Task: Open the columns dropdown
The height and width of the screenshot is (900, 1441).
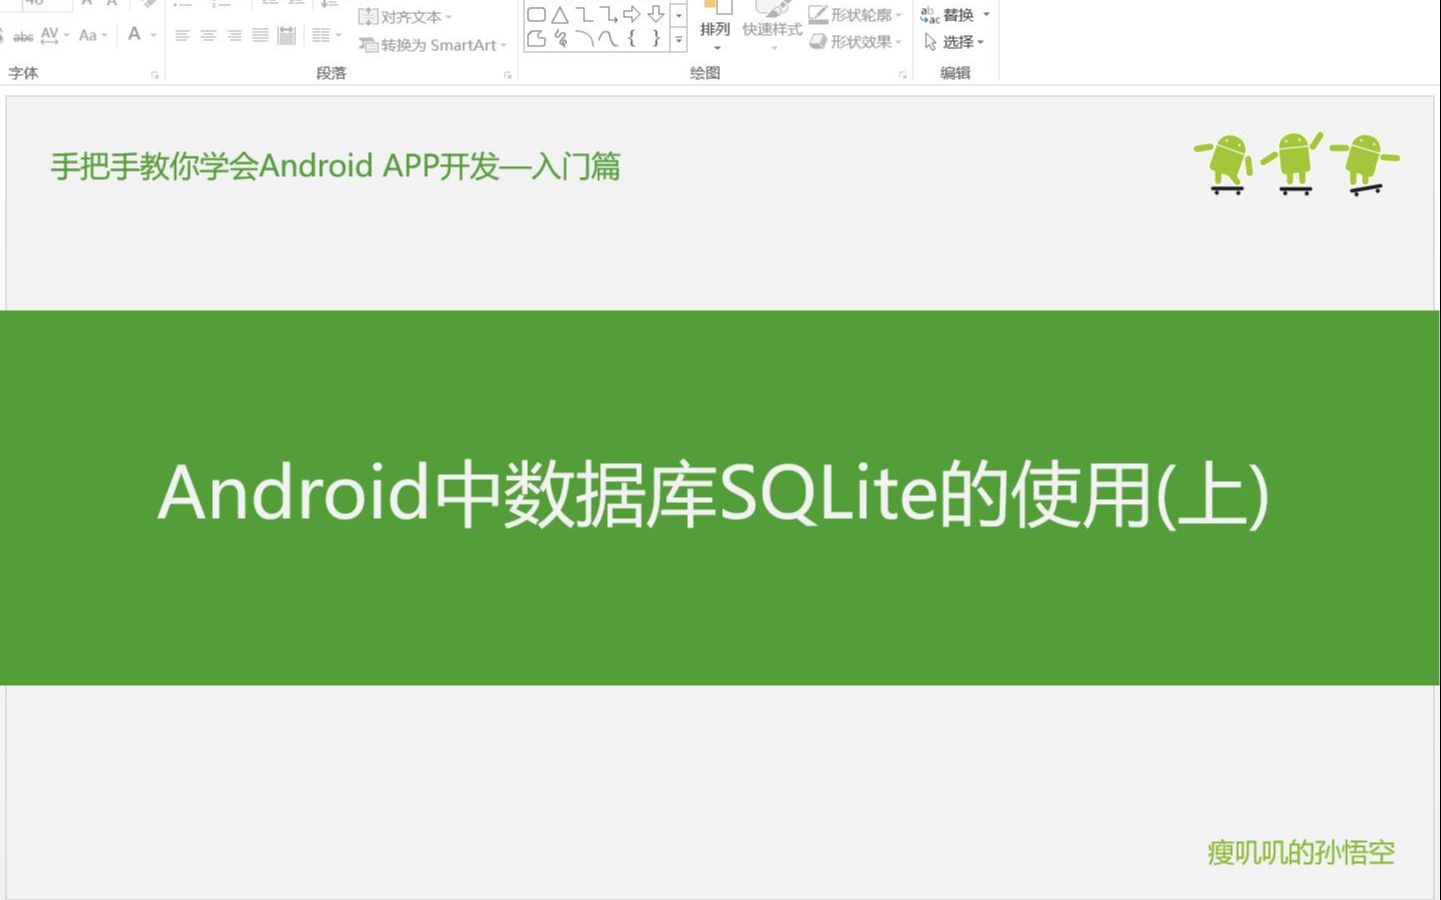Action: point(326,36)
